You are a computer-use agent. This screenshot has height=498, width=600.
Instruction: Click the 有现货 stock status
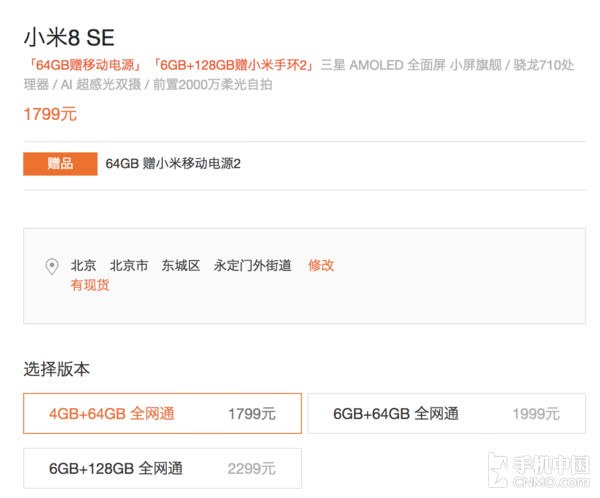point(90,285)
